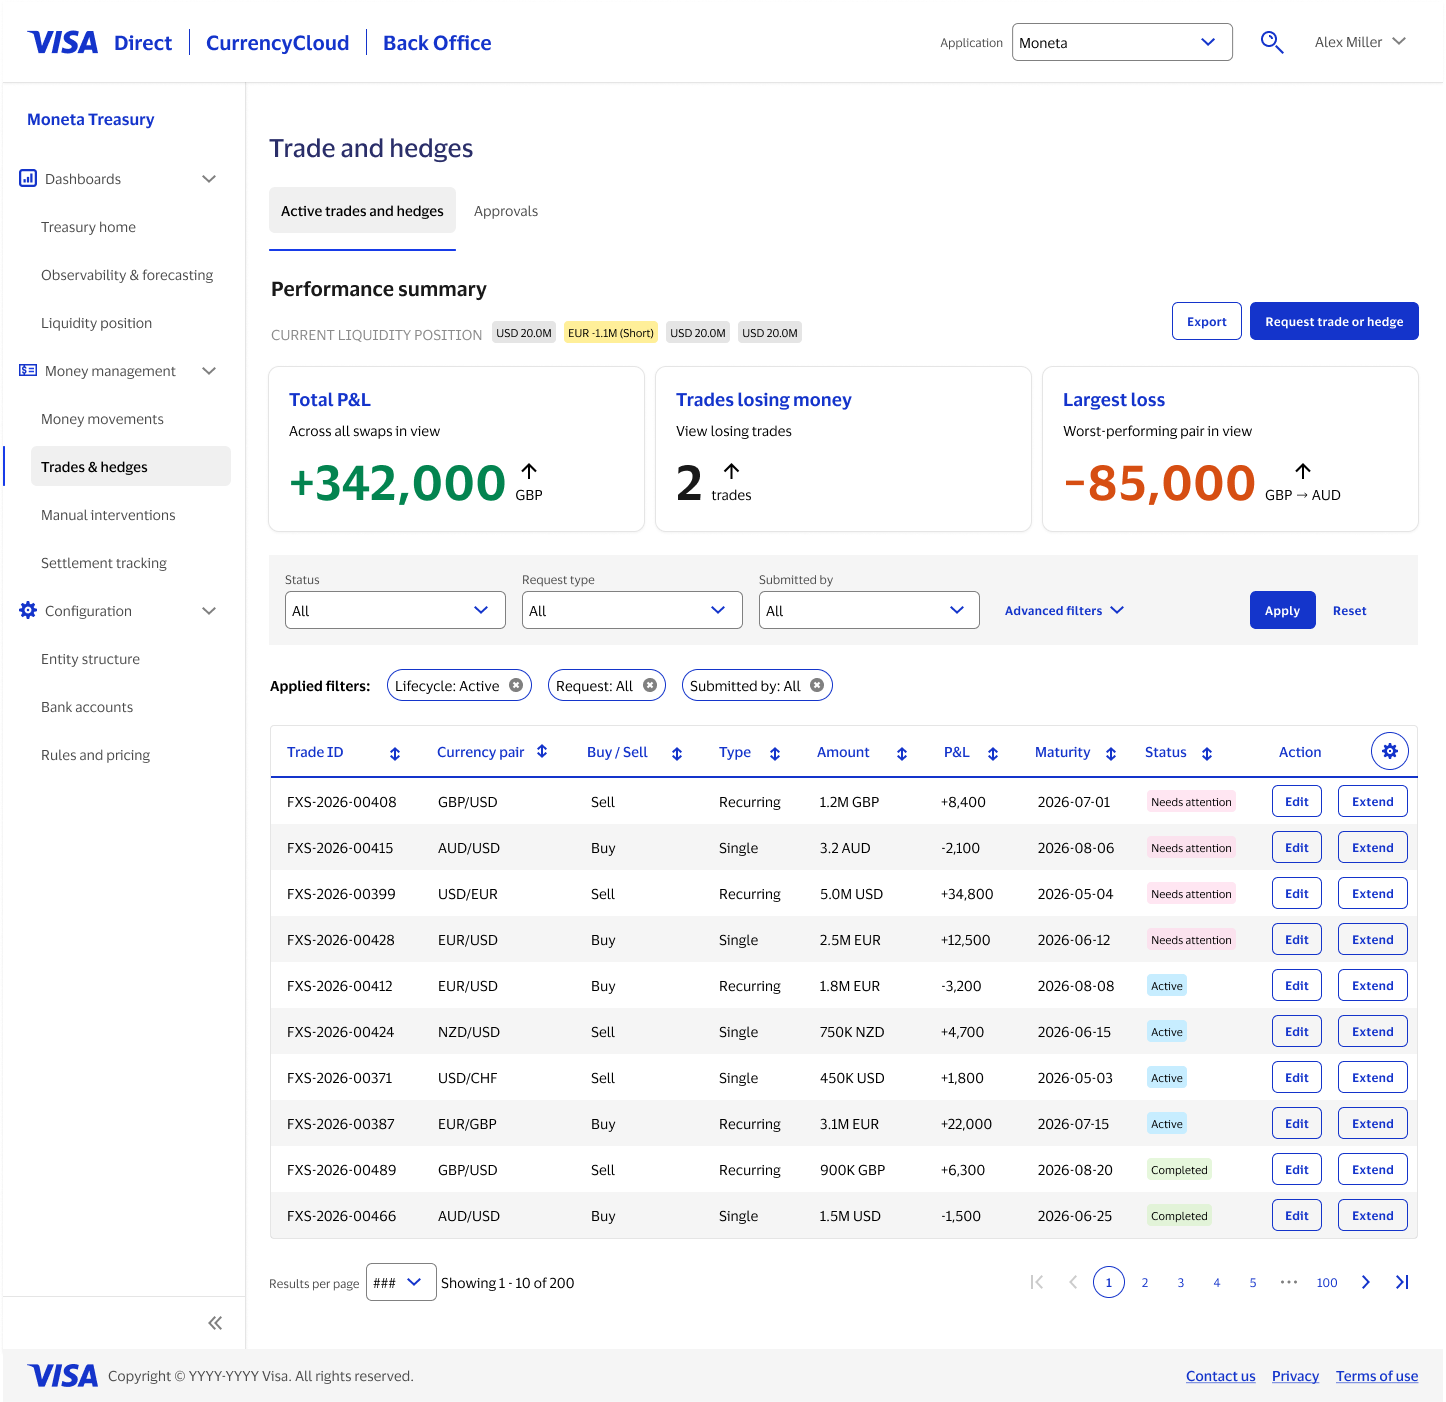Reset the filters
Screen dimensions: 1446x1402
point(1349,610)
